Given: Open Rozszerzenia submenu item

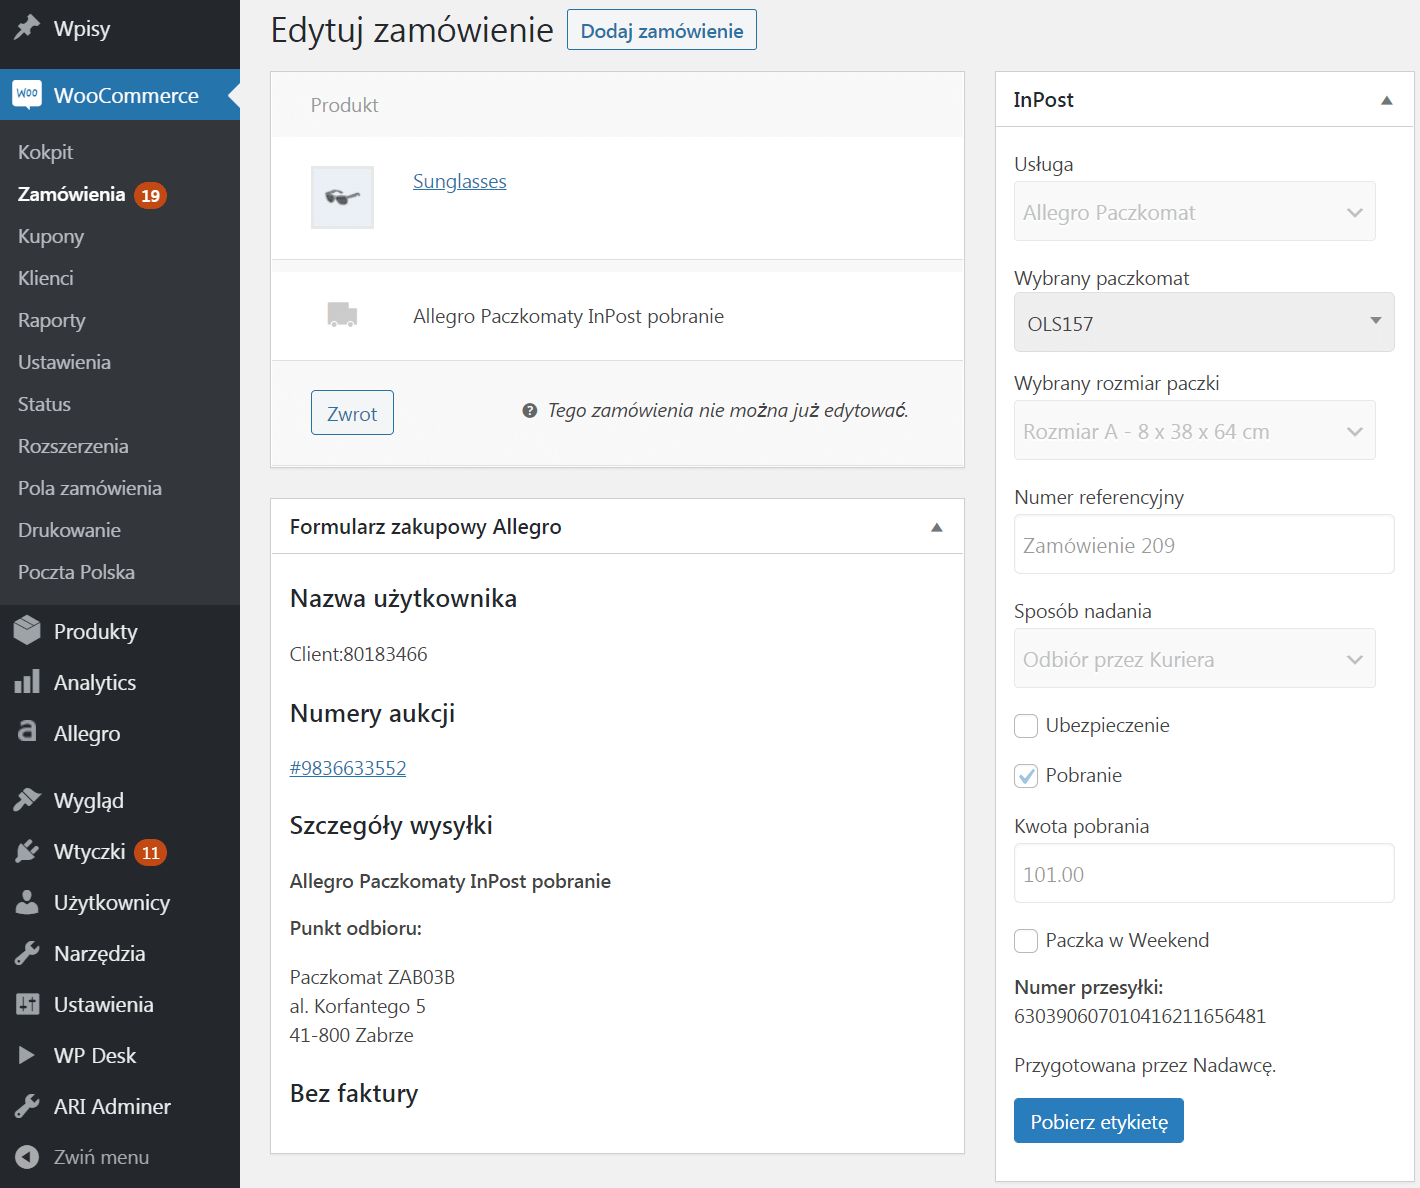Looking at the screenshot, I should coord(73,446).
